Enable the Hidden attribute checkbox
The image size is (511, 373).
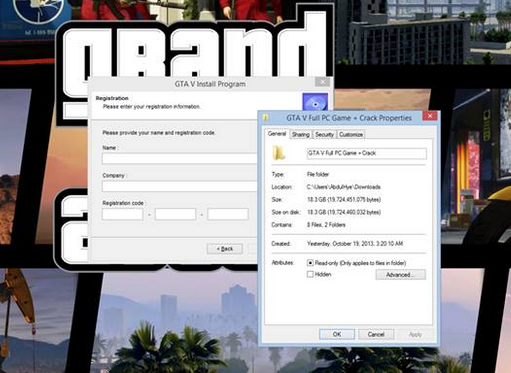(310, 274)
